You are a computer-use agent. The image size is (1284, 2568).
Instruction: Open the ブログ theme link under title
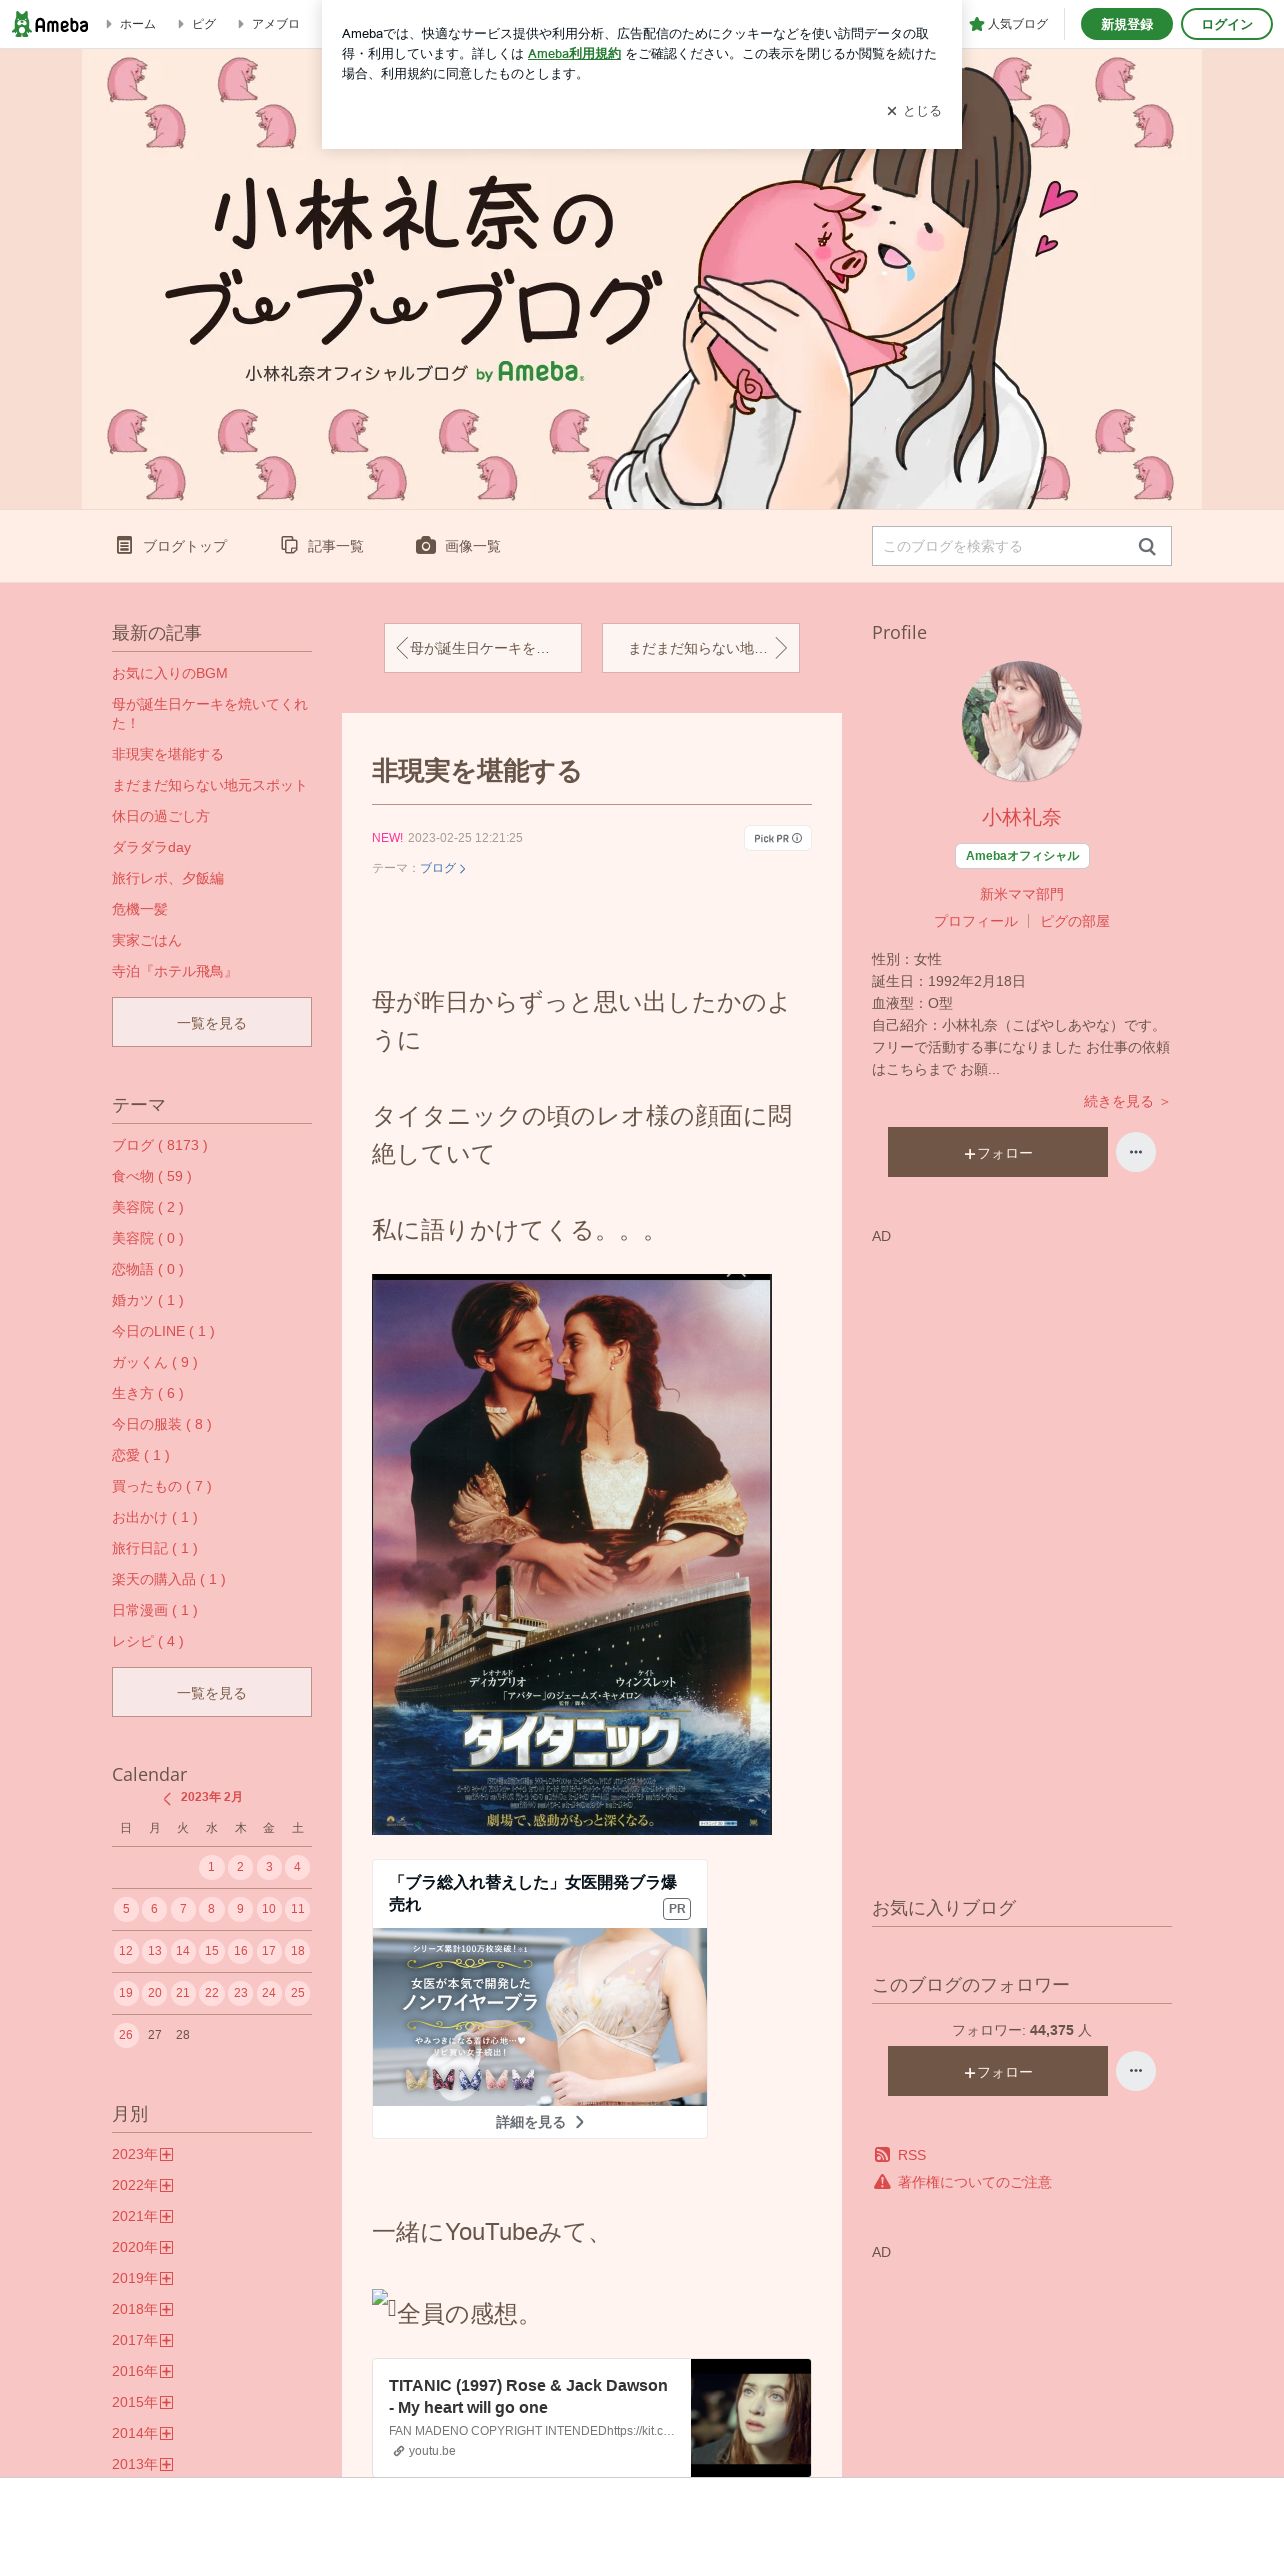tap(442, 868)
